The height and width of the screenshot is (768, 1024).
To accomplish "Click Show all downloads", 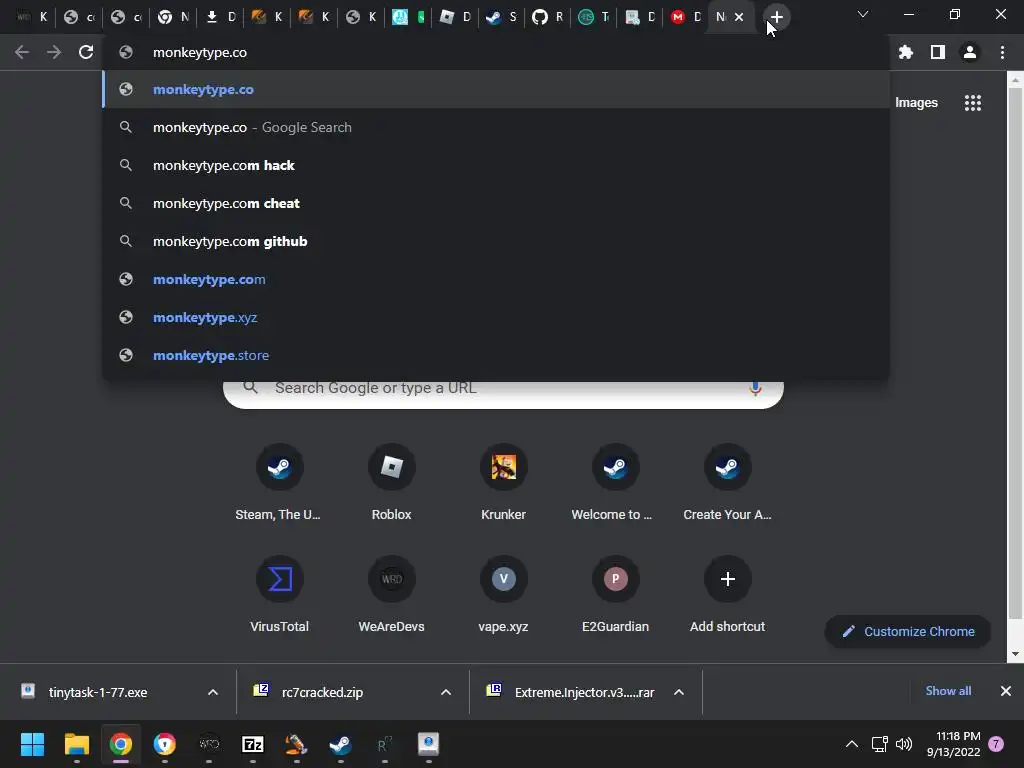I will click(948, 691).
